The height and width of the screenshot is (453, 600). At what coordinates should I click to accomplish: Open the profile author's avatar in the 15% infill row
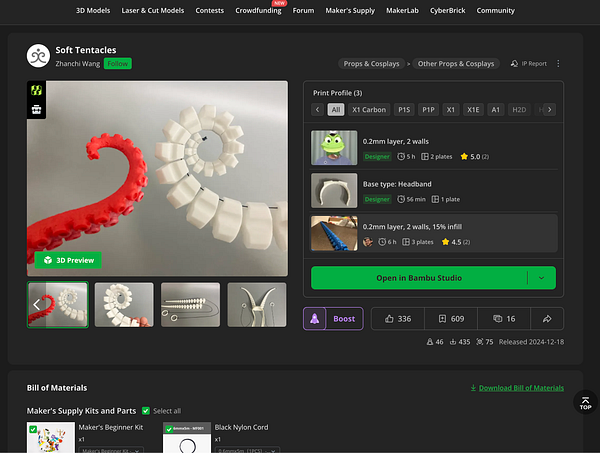point(368,242)
